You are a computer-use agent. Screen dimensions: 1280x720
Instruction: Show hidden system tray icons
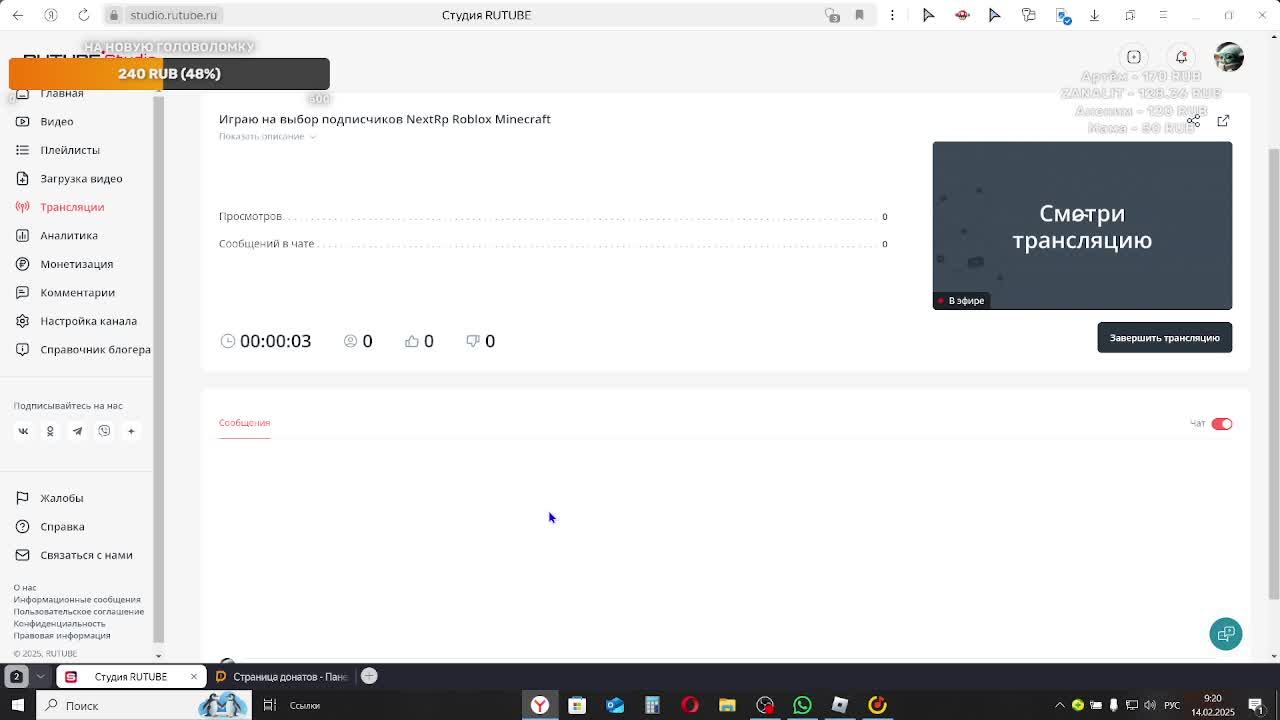click(1061, 705)
